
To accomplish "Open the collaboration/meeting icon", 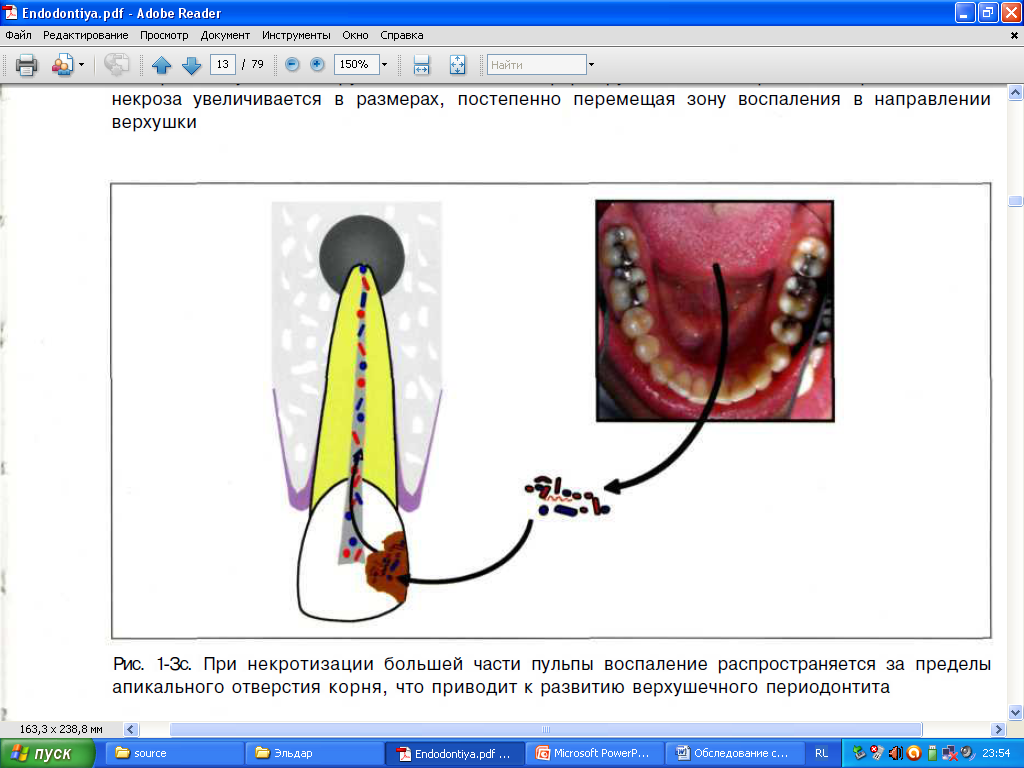I will (62, 65).
